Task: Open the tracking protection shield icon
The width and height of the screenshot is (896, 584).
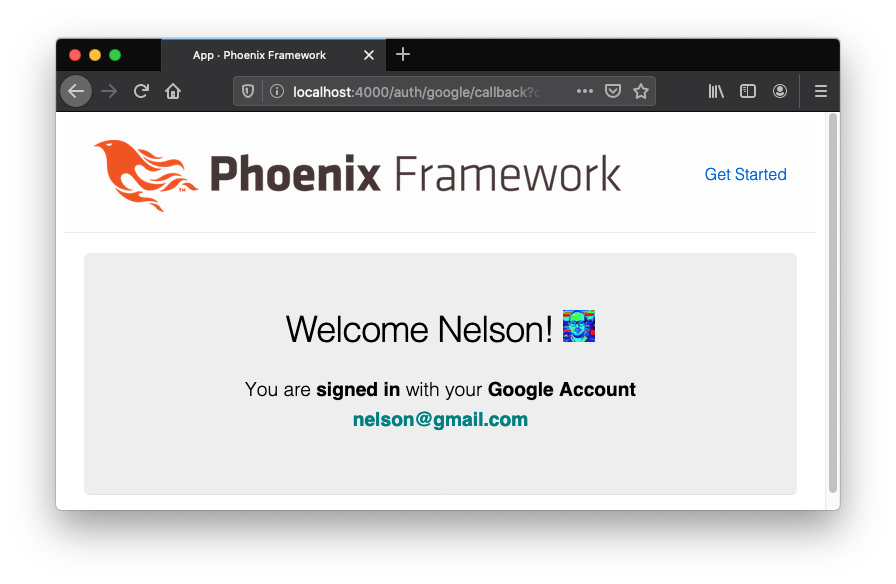Action: 247,91
